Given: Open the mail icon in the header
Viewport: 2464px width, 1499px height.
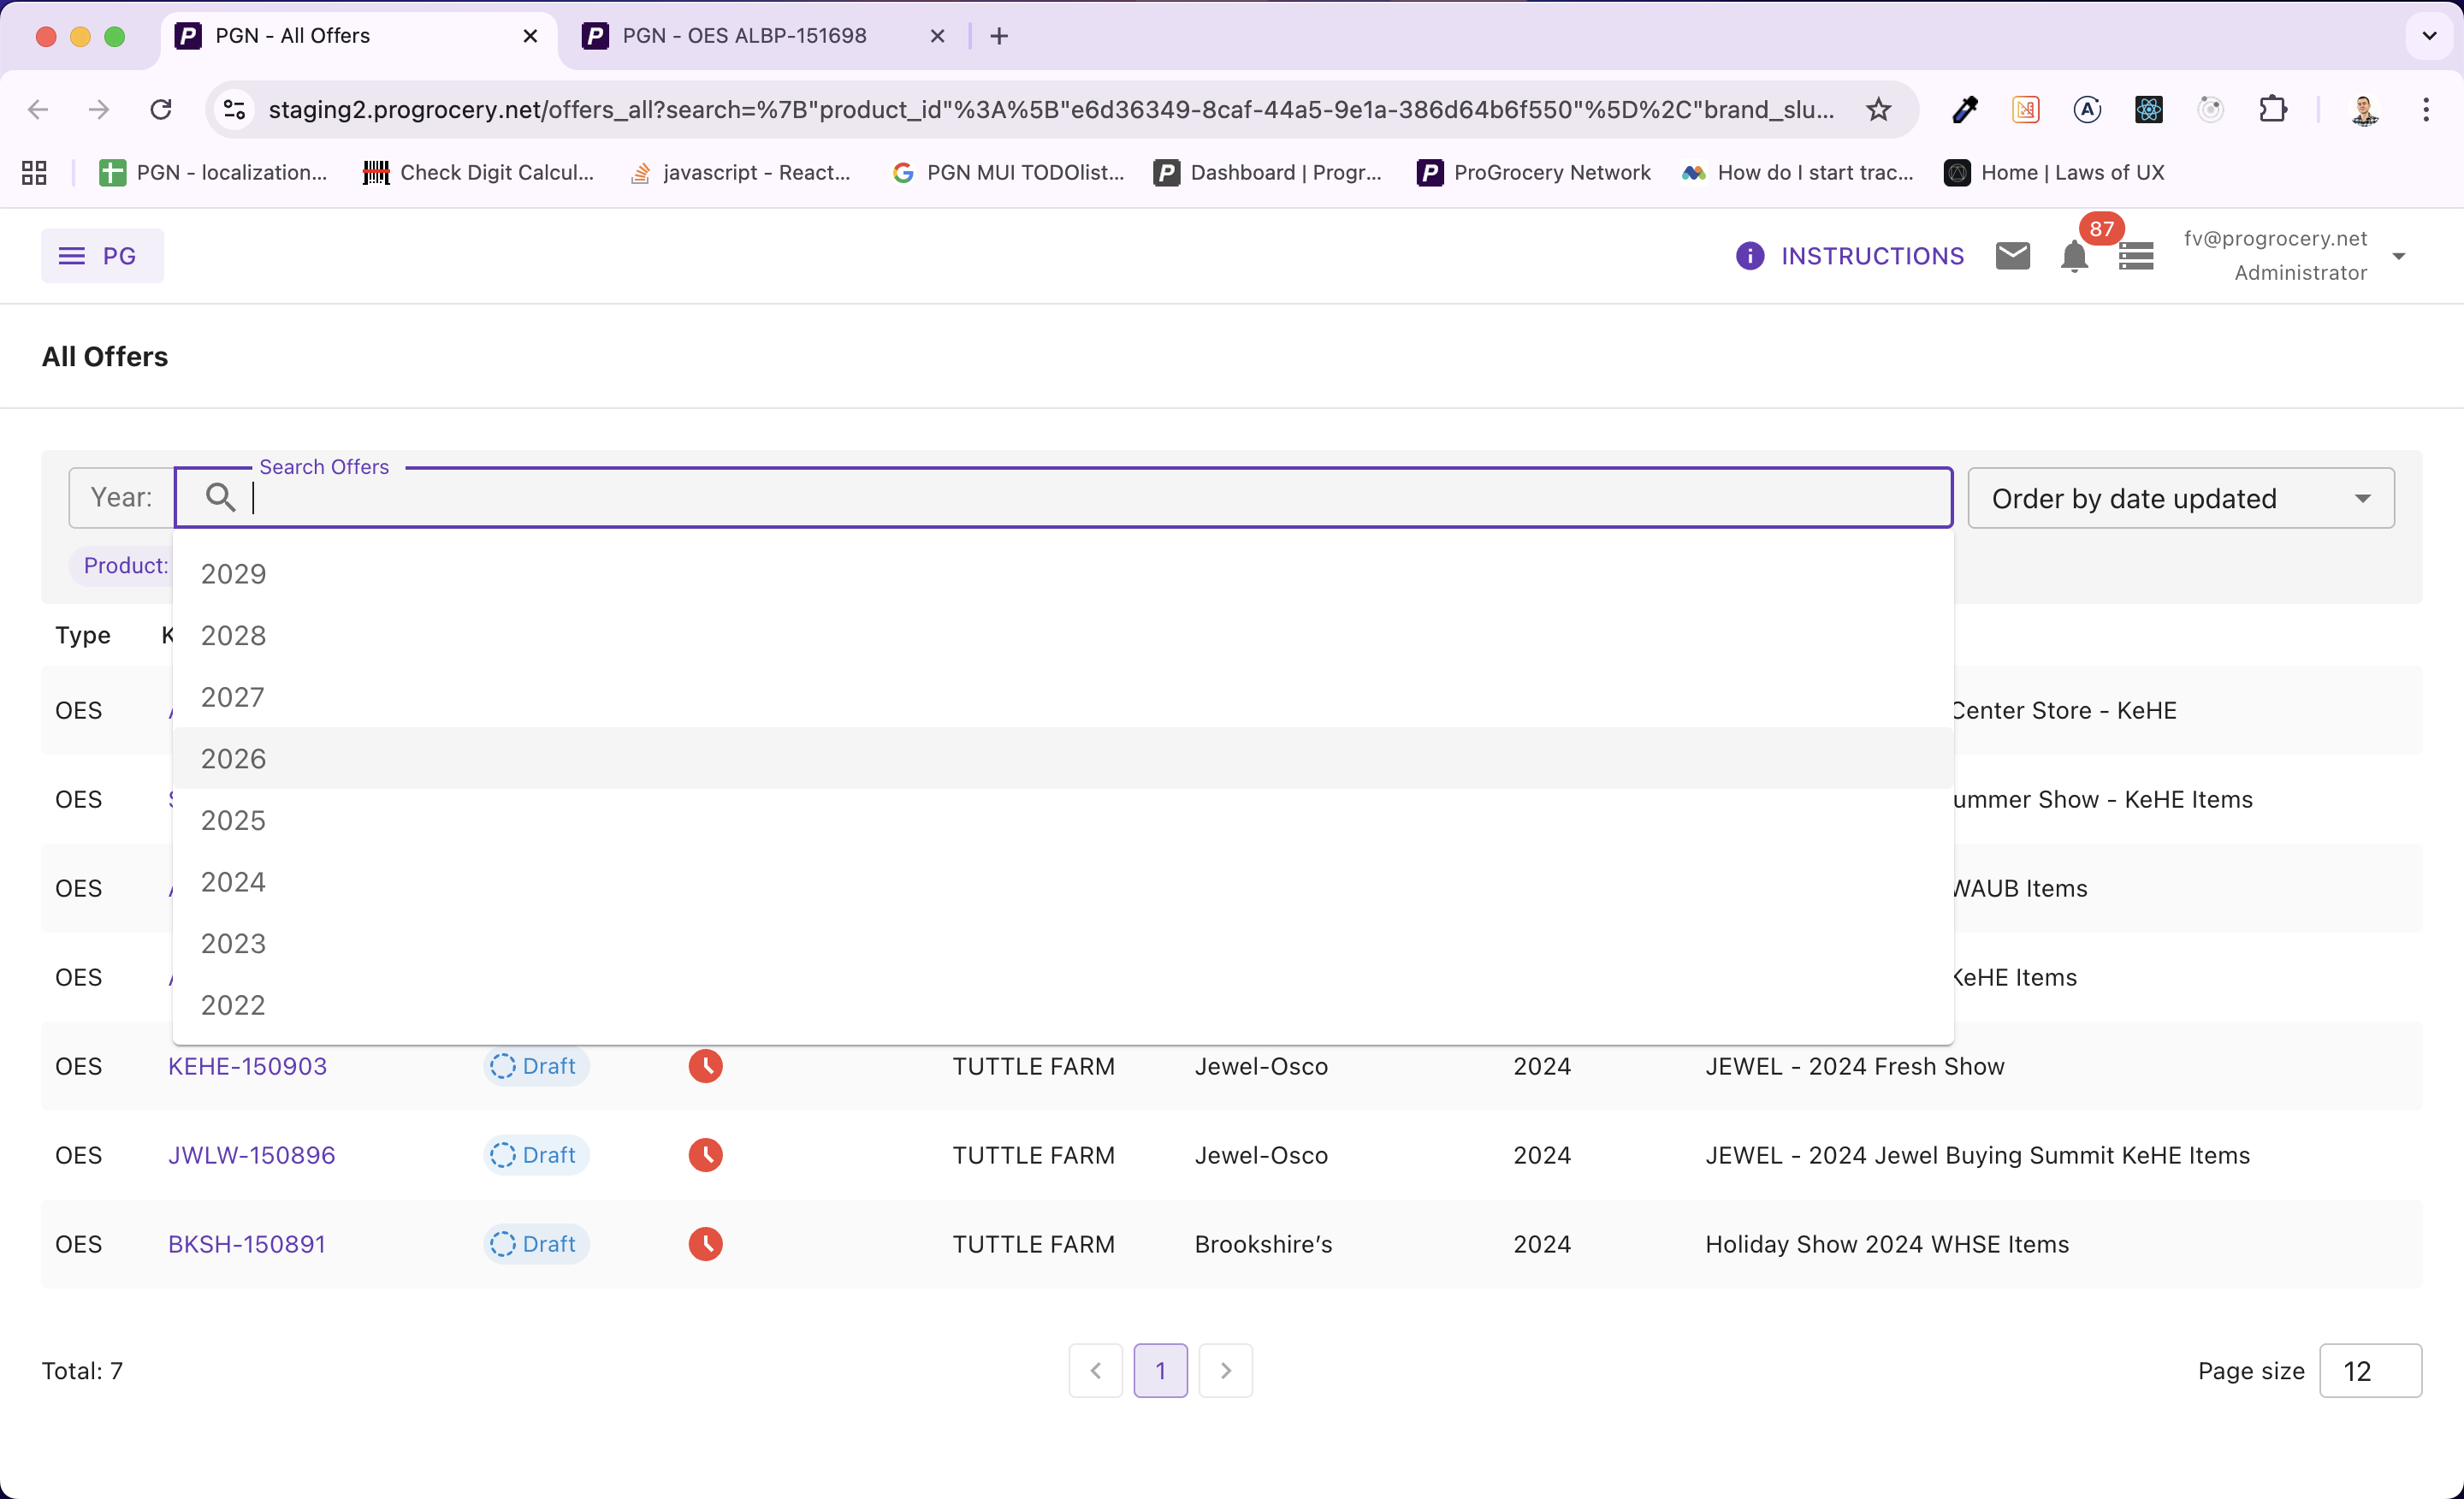Looking at the screenshot, I should [x=2013, y=256].
